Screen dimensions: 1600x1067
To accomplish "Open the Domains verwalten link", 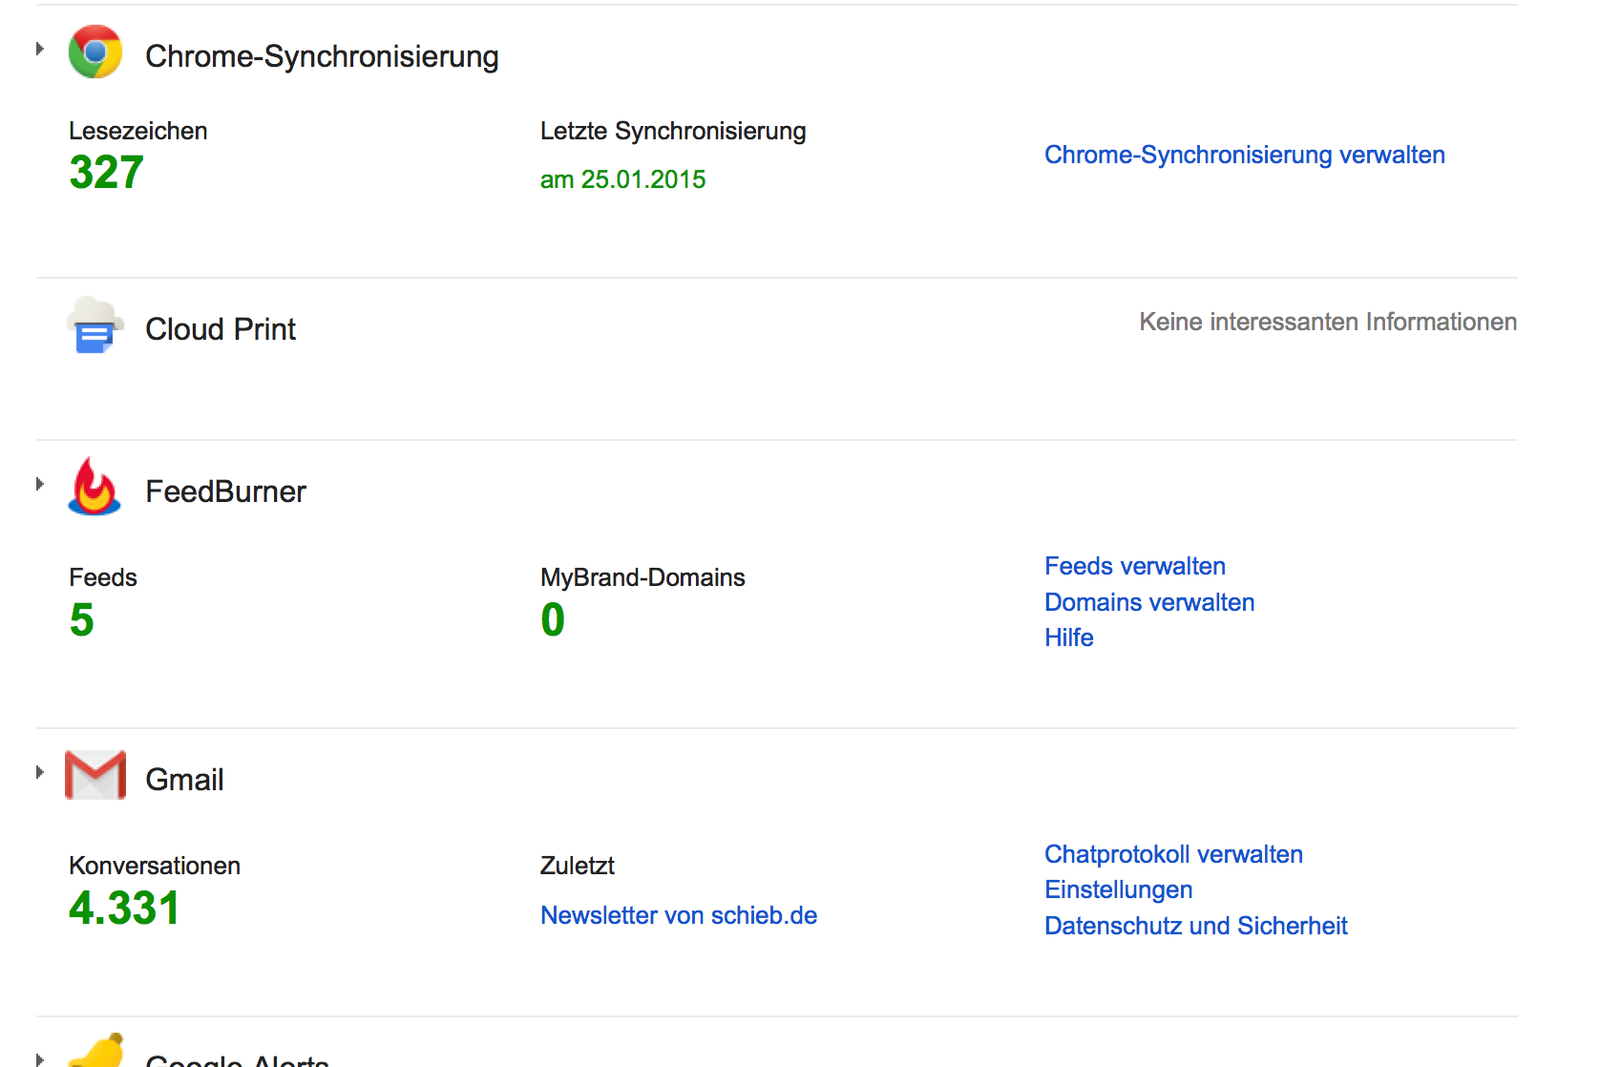I will (1149, 602).
